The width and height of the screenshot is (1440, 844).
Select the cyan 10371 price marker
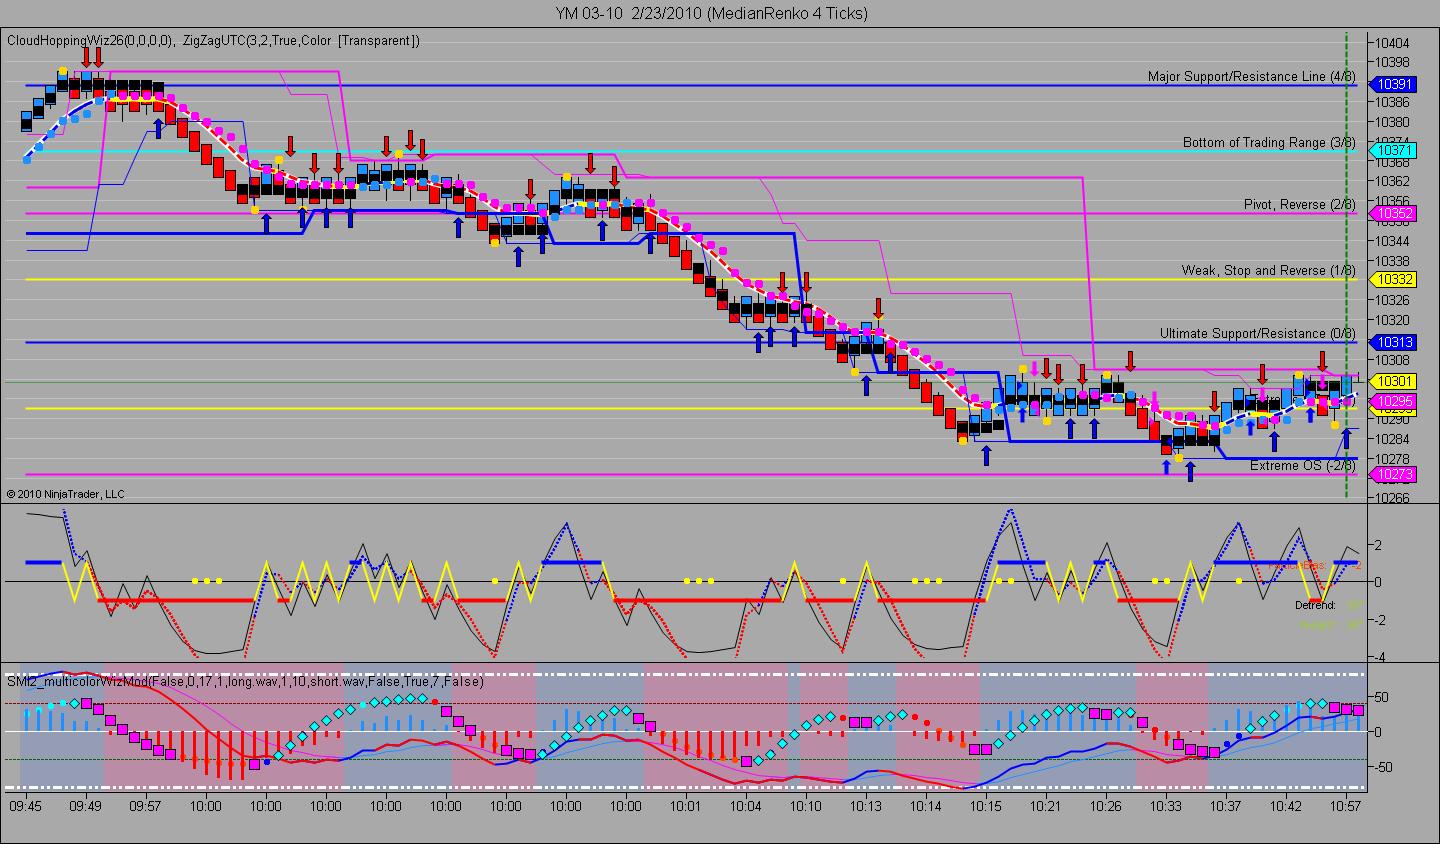1392,150
